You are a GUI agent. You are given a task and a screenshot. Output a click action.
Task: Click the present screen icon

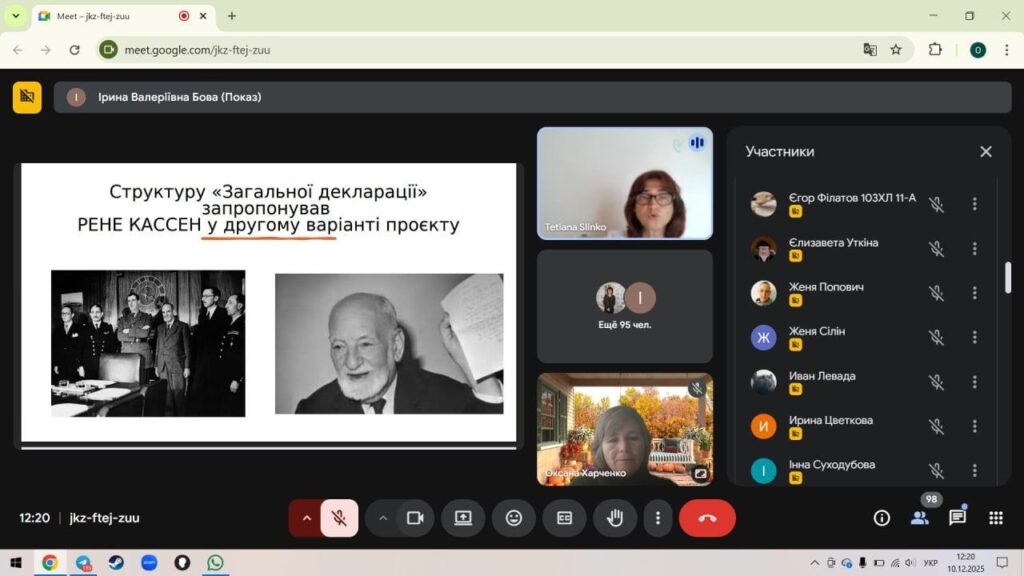pos(463,518)
